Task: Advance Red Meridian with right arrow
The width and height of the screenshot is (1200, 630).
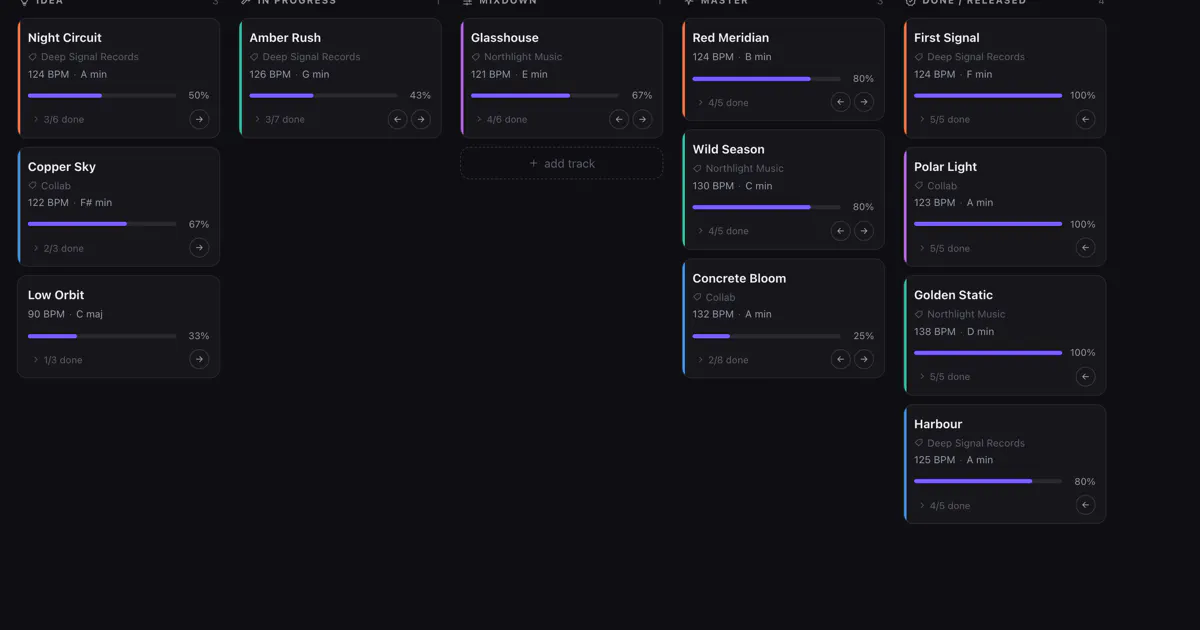Action: click(864, 102)
